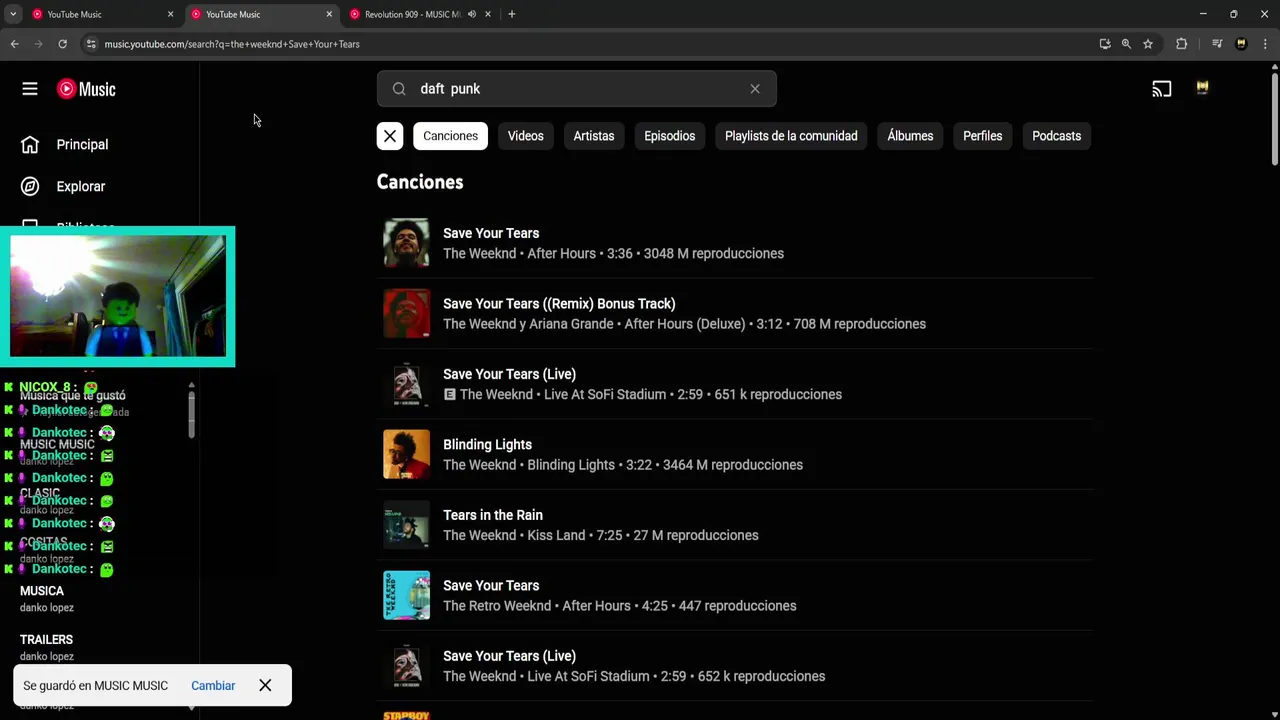
Task: Select the Videos filter chip
Action: 525,136
